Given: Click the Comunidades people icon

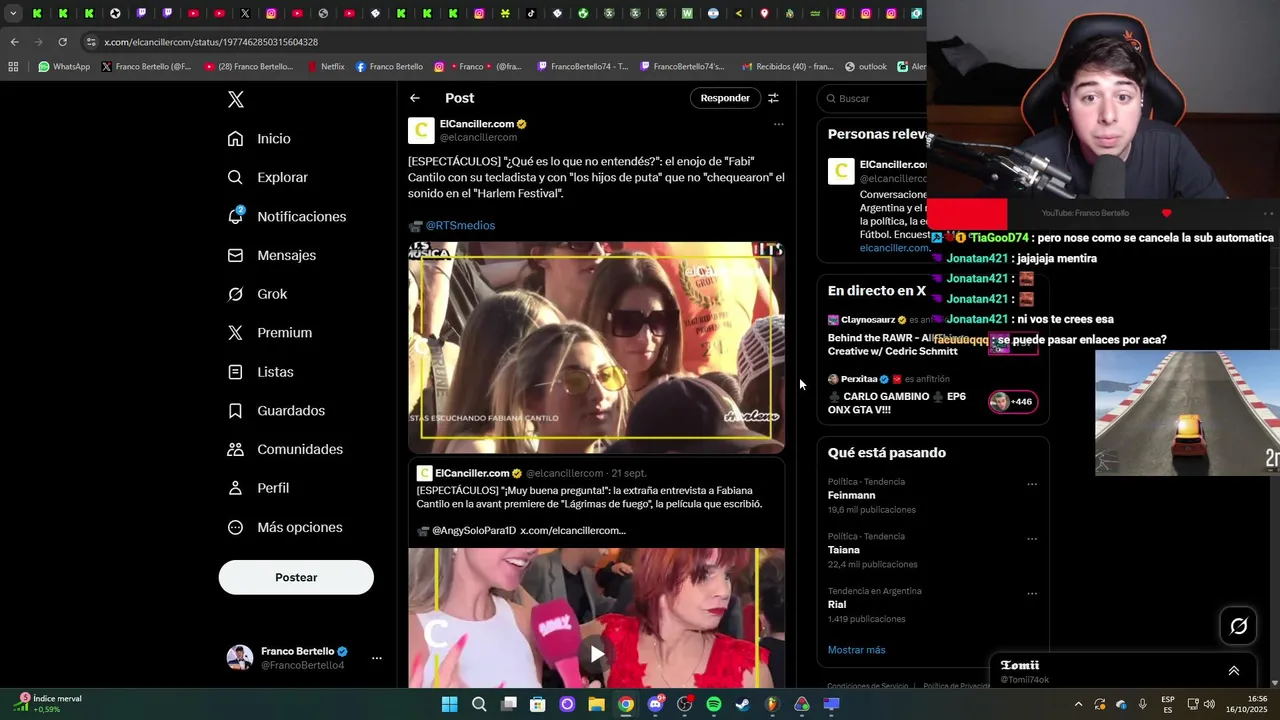Looking at the screenshot, I should coord(235,449).
